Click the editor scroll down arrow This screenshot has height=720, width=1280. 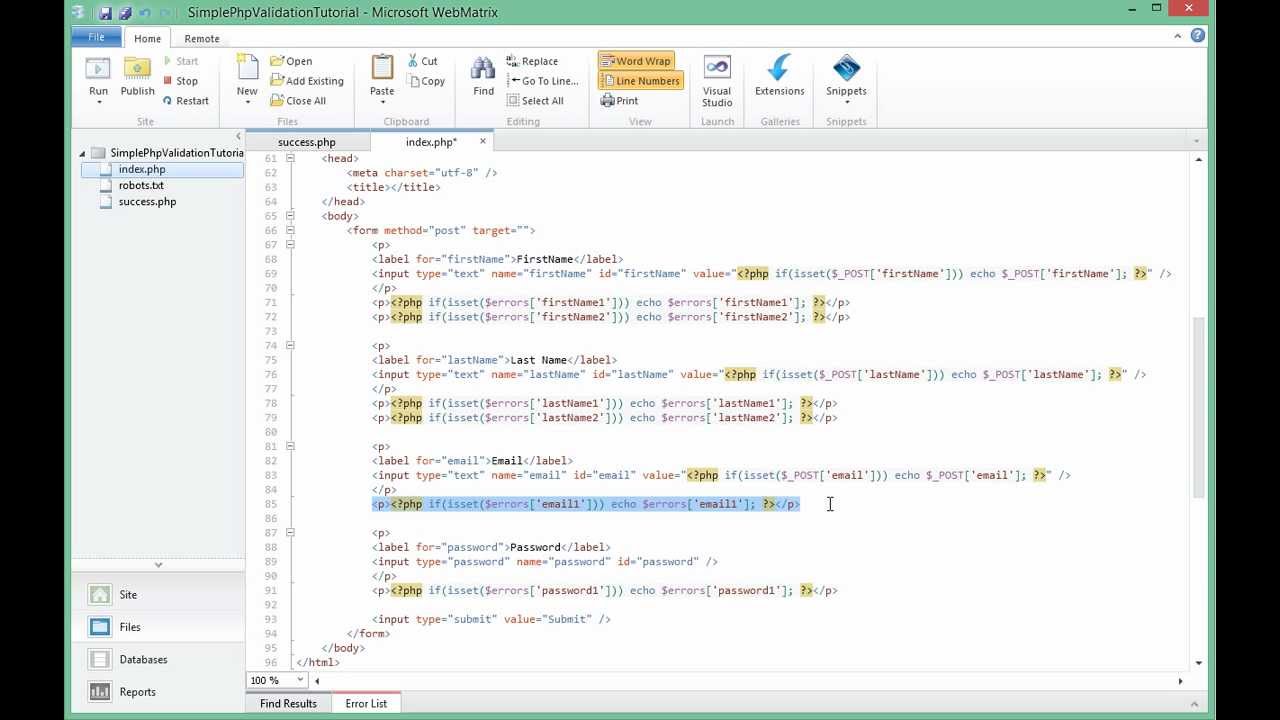[1198, 662]
